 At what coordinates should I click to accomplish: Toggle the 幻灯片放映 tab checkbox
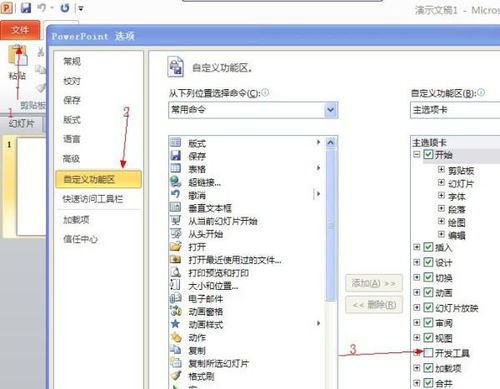428,307
